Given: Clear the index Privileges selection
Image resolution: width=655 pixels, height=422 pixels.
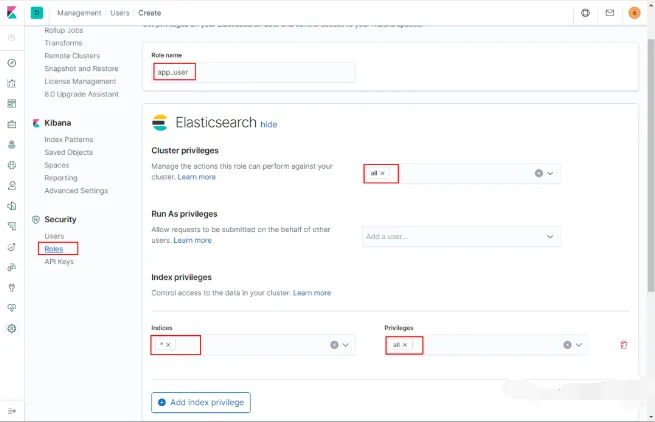Looking at the screenshot, I should point(567,345).
